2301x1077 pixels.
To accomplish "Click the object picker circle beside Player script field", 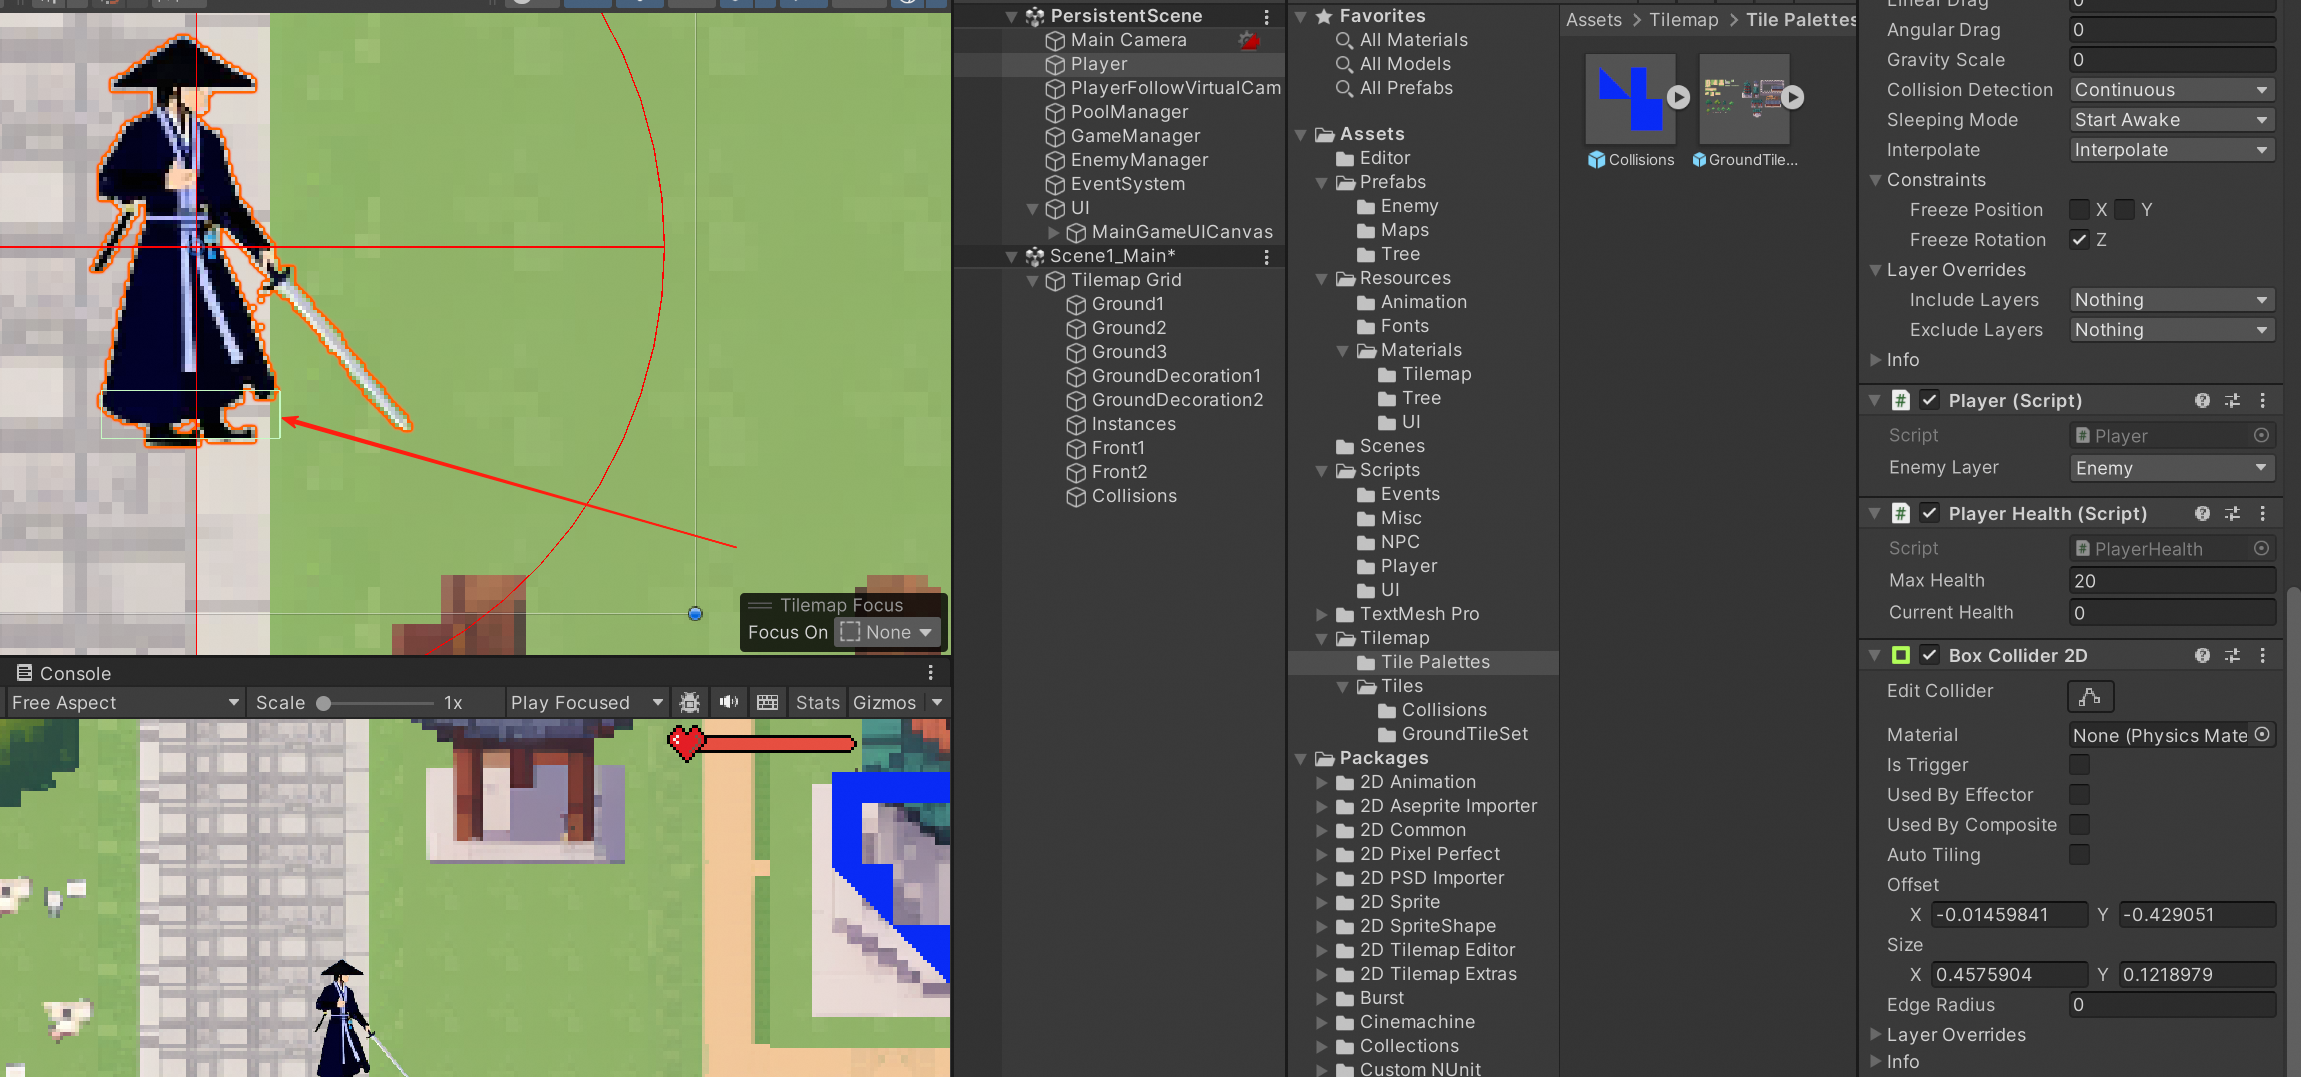I will 2262,435.
